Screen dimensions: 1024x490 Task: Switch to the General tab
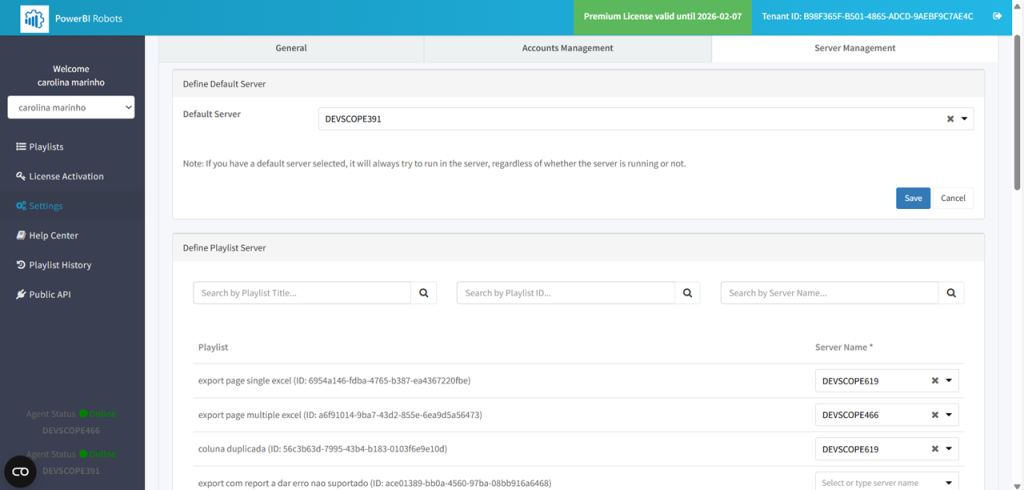click(291, 48)
